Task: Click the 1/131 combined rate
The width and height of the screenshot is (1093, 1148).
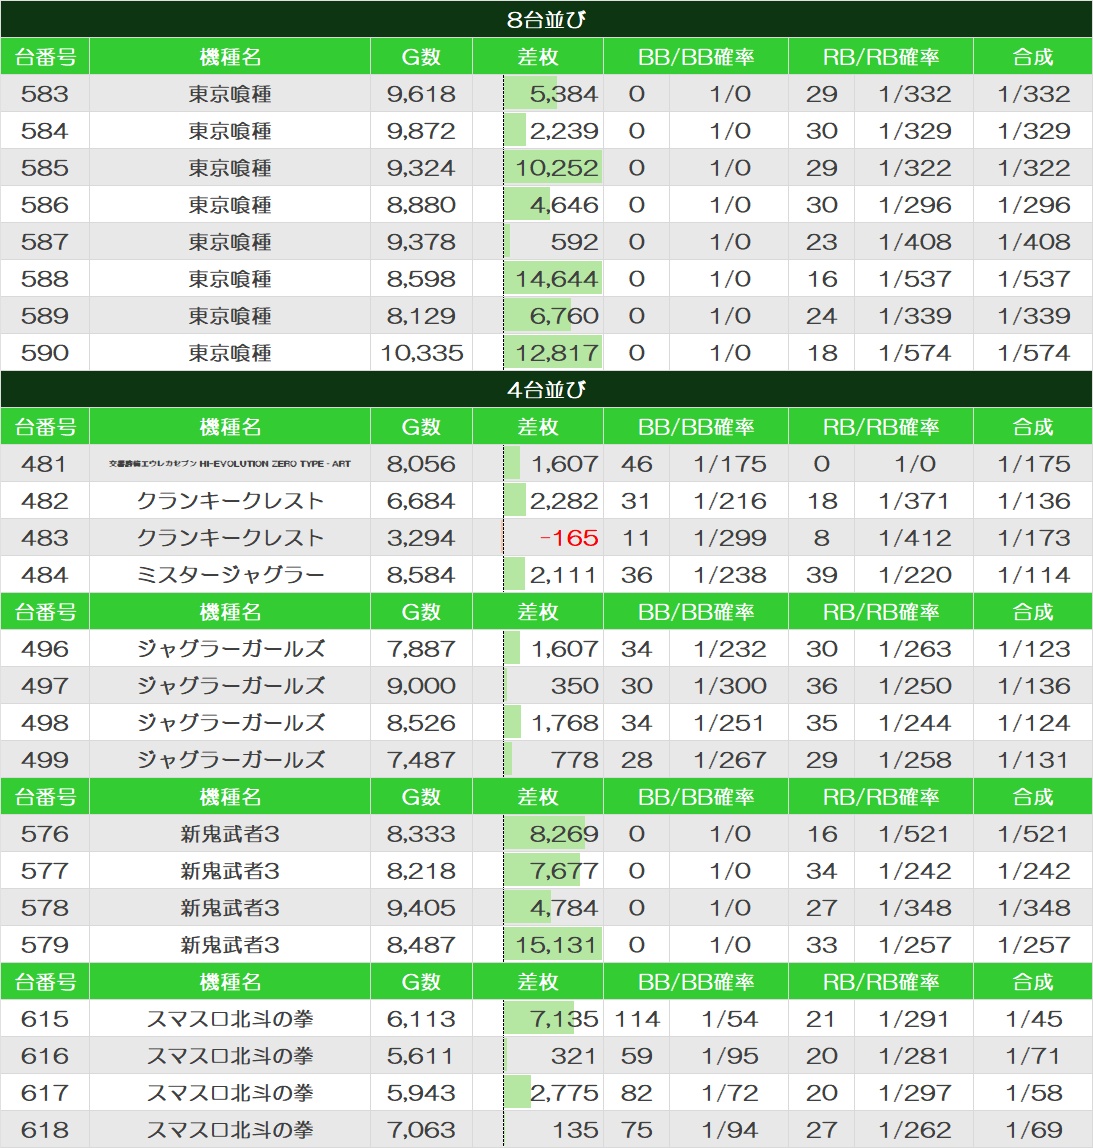Action: click(x=1034, y=760)
